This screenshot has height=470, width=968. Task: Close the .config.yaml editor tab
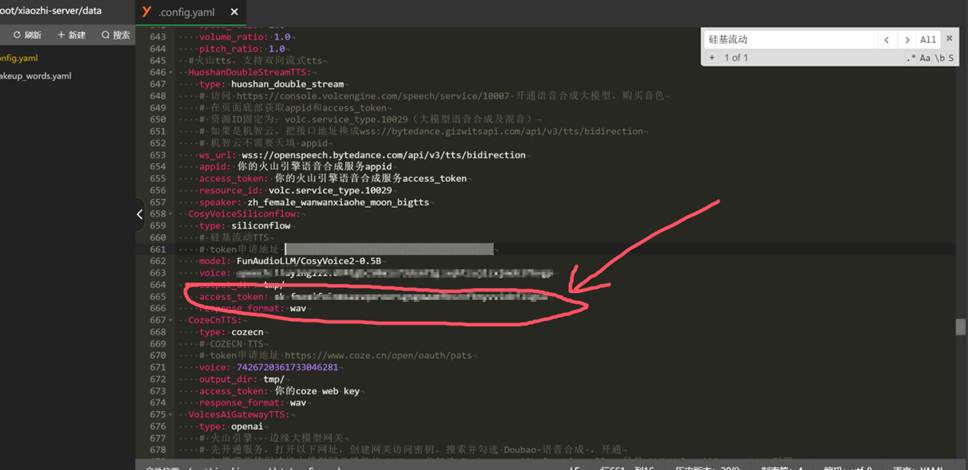tap(235, 11)
